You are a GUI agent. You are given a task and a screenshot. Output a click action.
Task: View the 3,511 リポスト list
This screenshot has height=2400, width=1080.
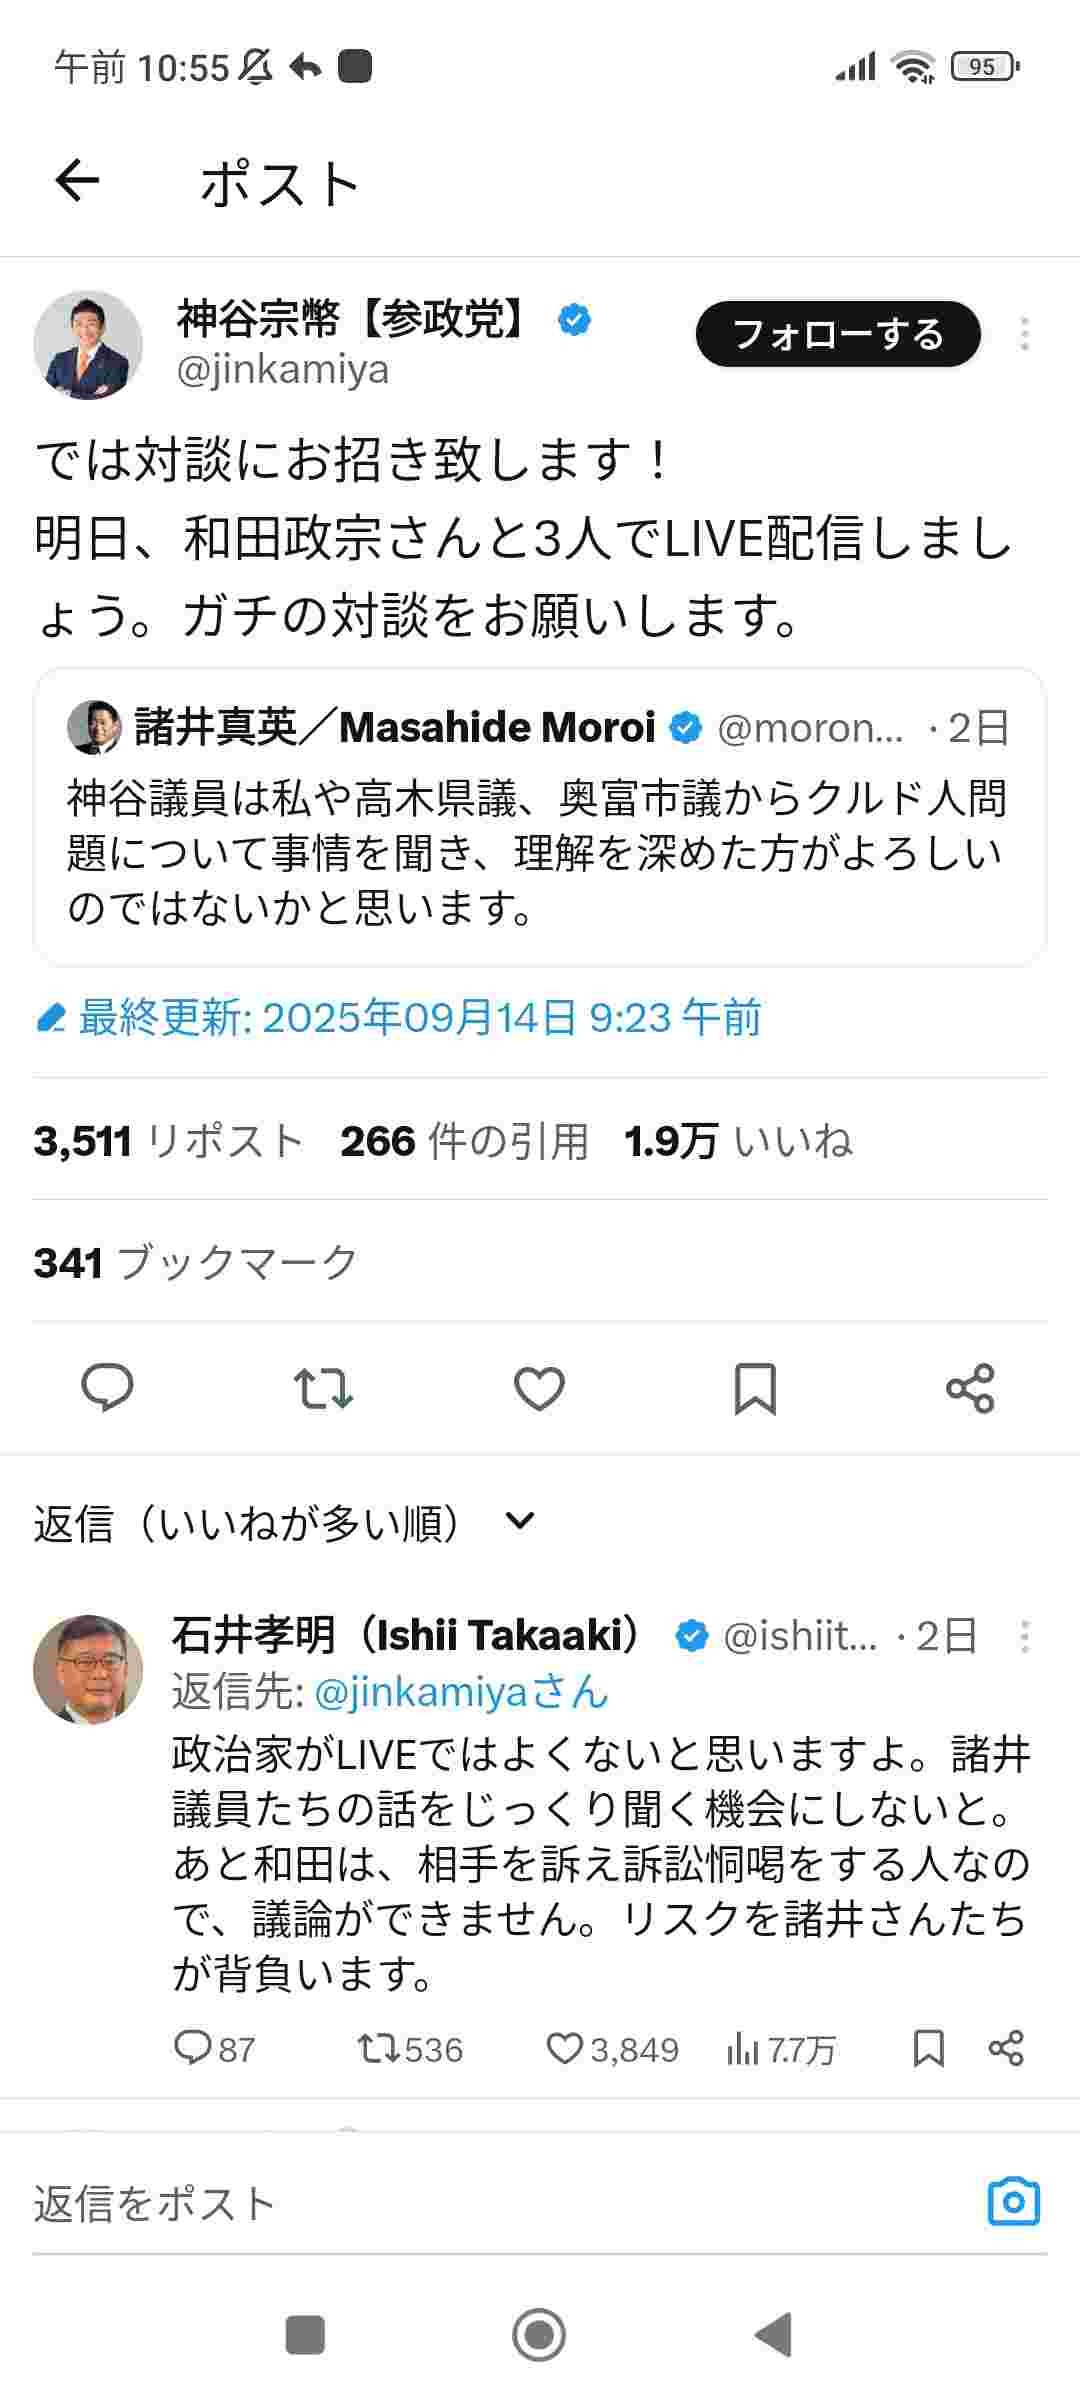point(168,1141)
